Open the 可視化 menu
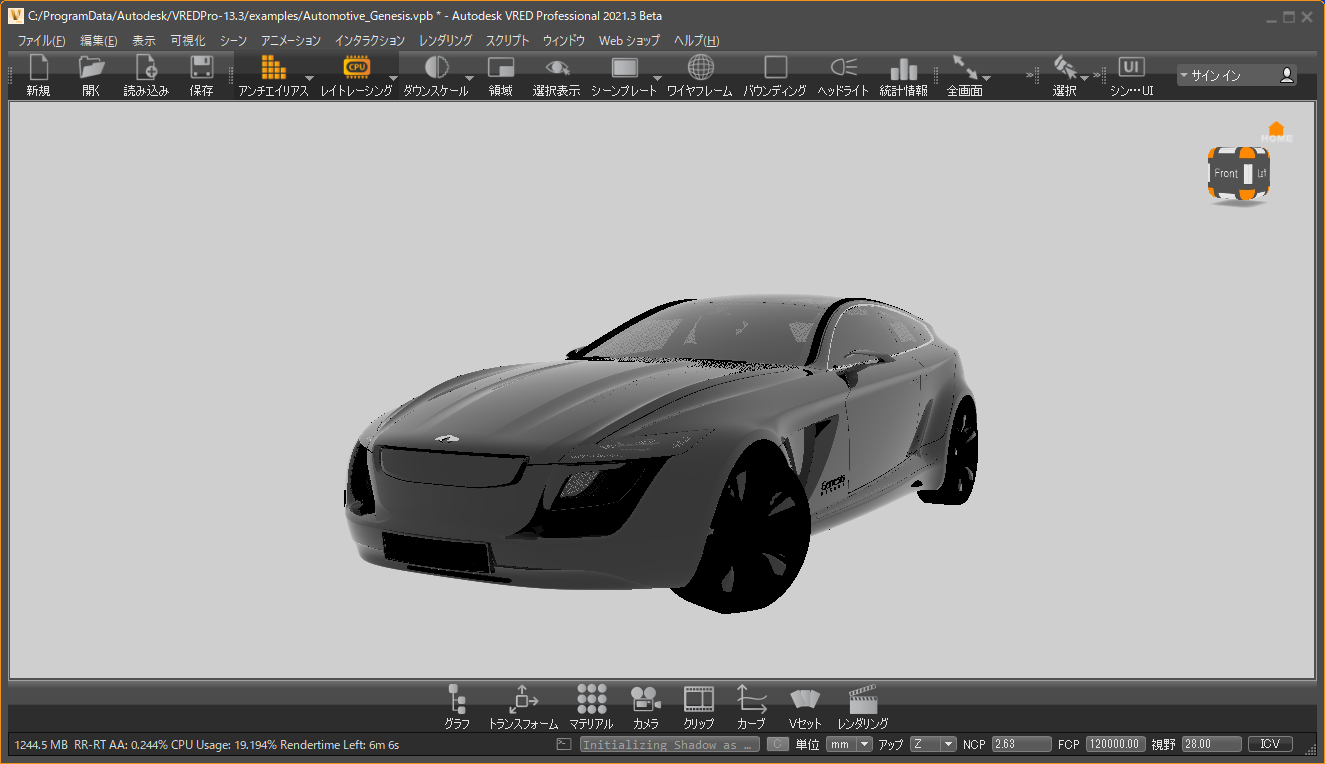Viewport: 1325px width, 764px height. (187, 41)
